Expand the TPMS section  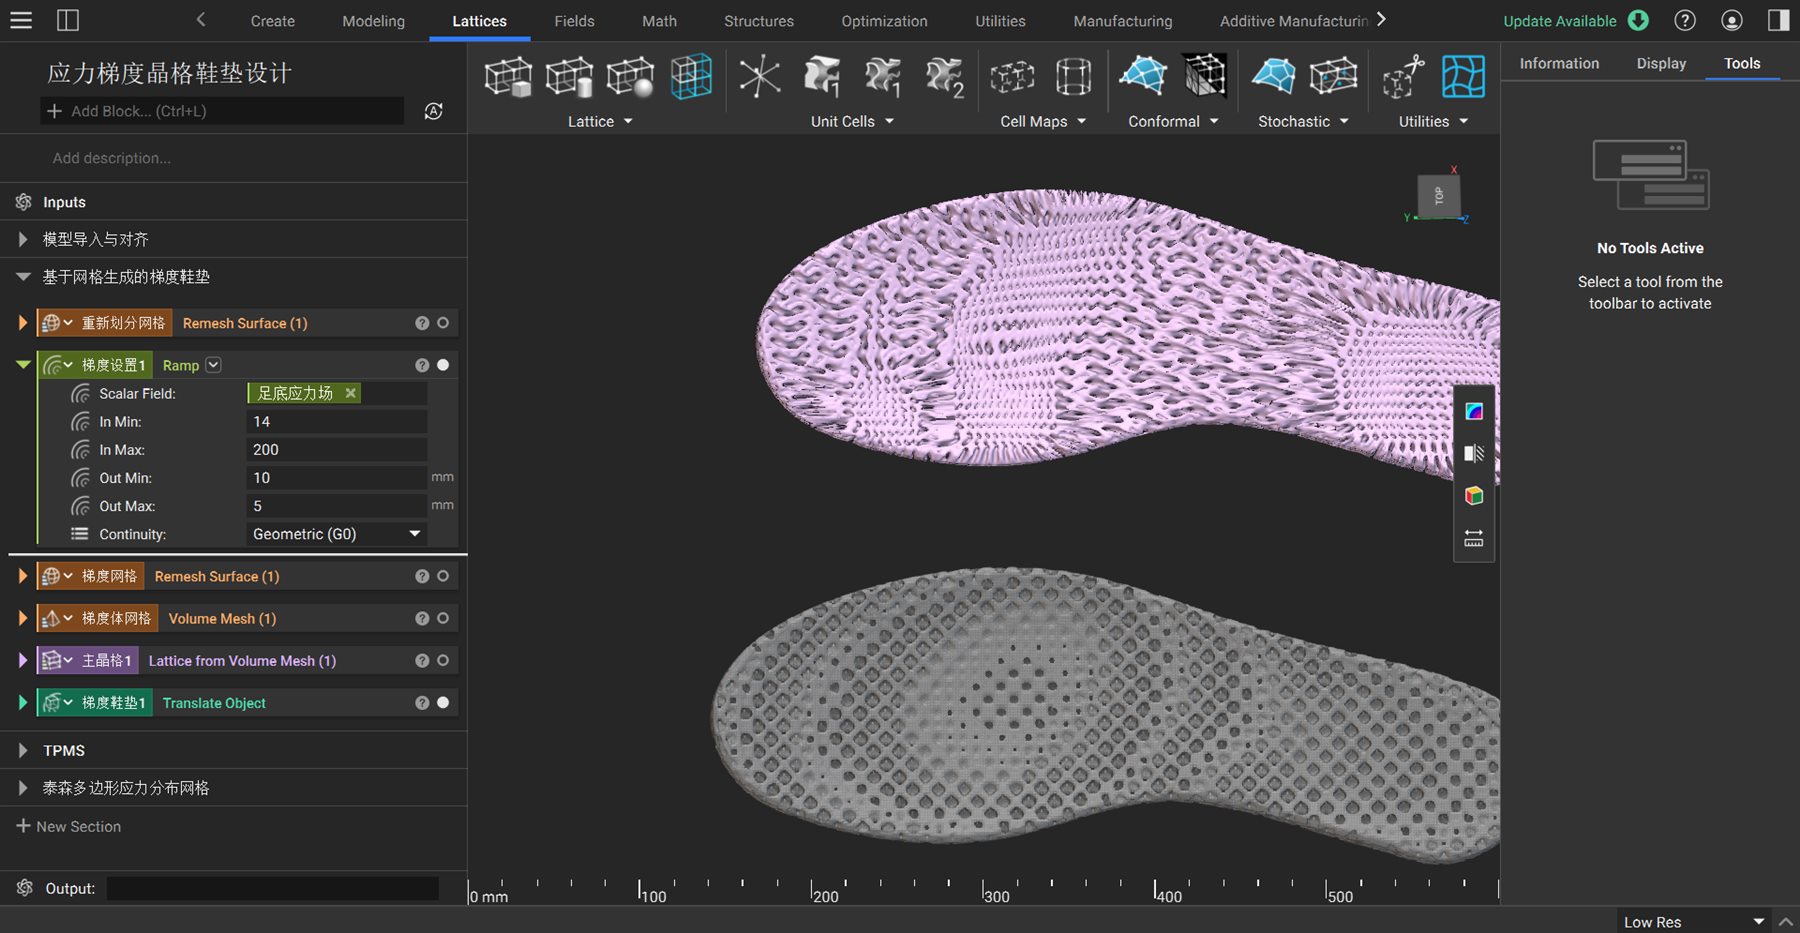pyautogui.click(x=22, y=750)
